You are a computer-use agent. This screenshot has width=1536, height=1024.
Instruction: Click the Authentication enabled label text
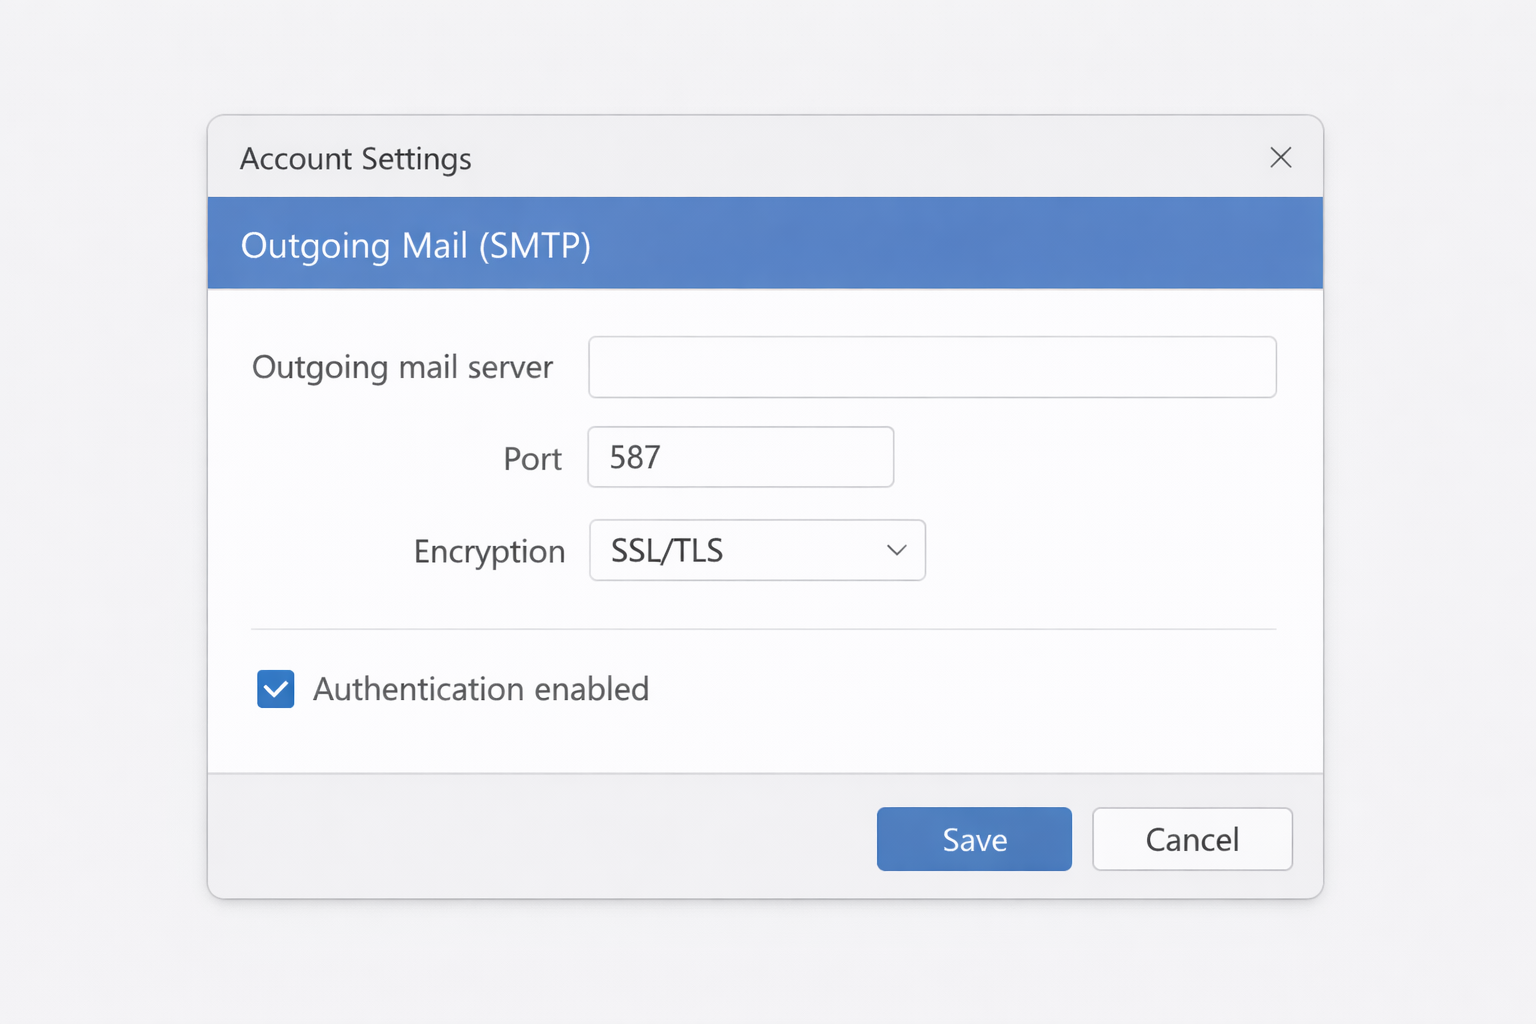(481, 689)
